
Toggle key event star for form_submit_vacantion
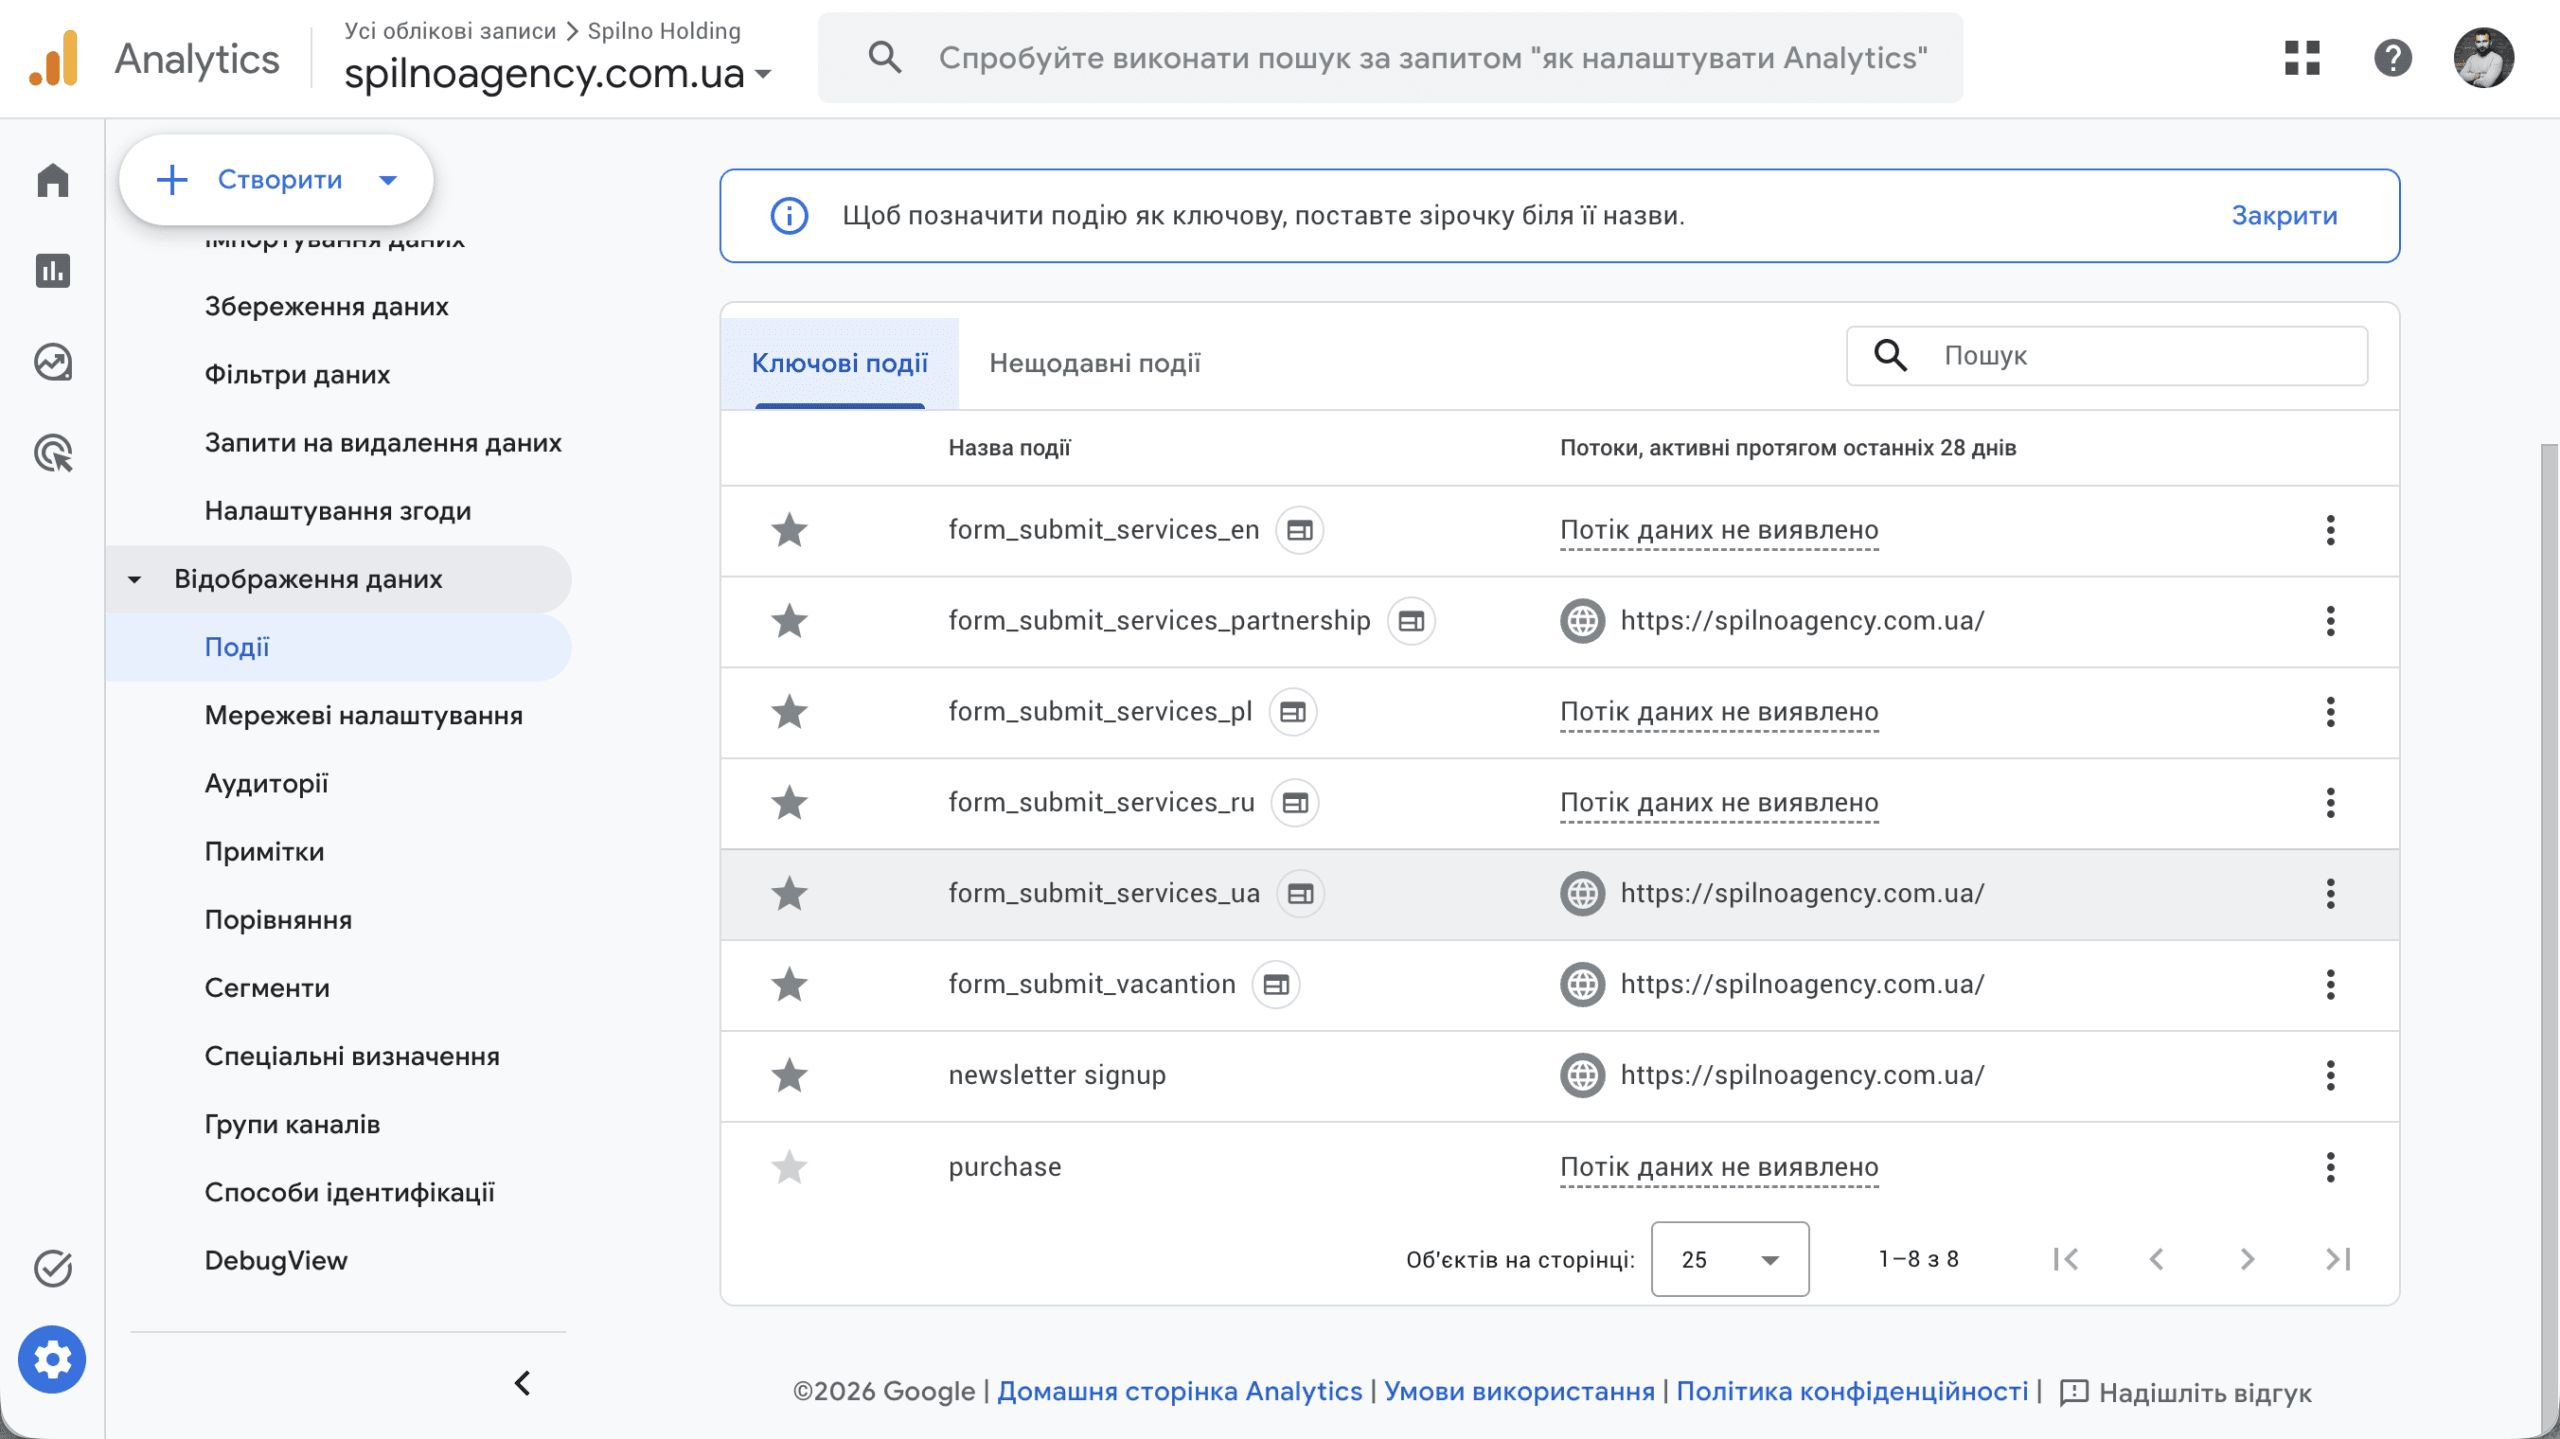789,985
